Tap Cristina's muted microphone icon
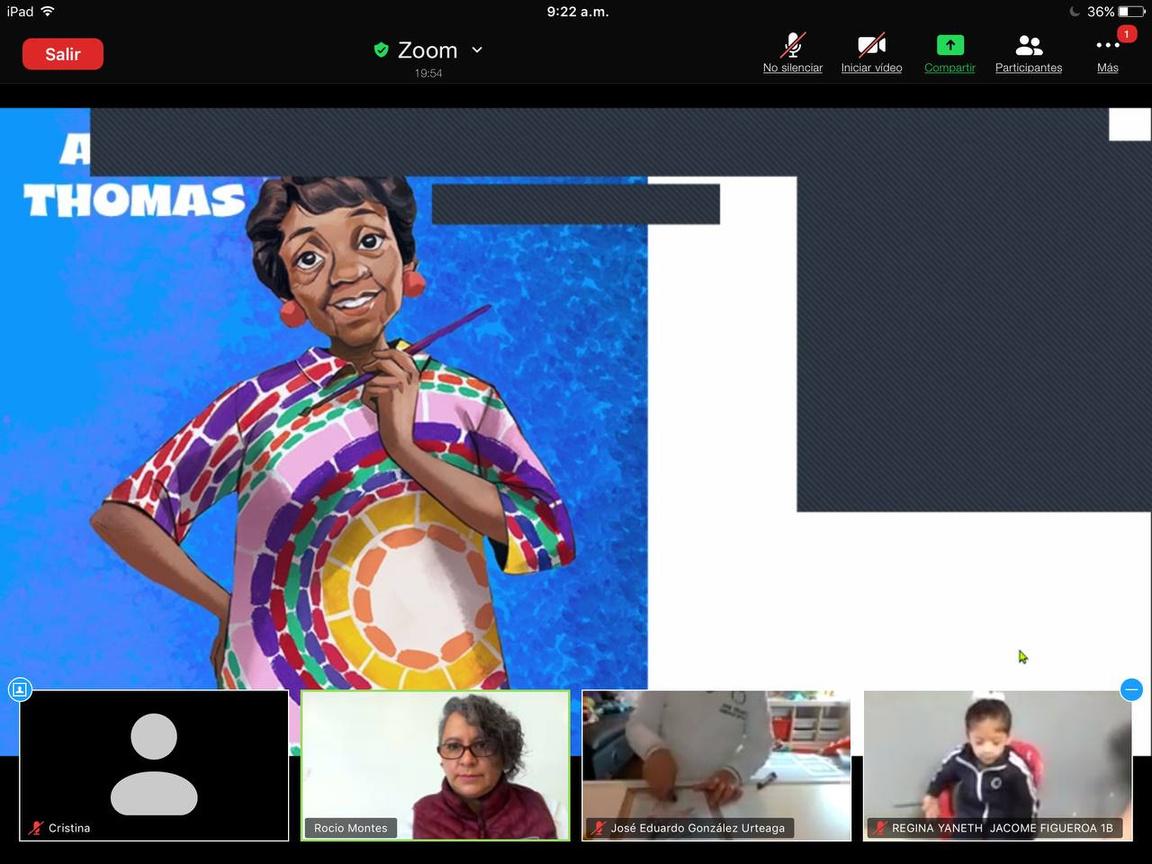Viewport: 1152px width, 864px height. (x=35, y=828)
